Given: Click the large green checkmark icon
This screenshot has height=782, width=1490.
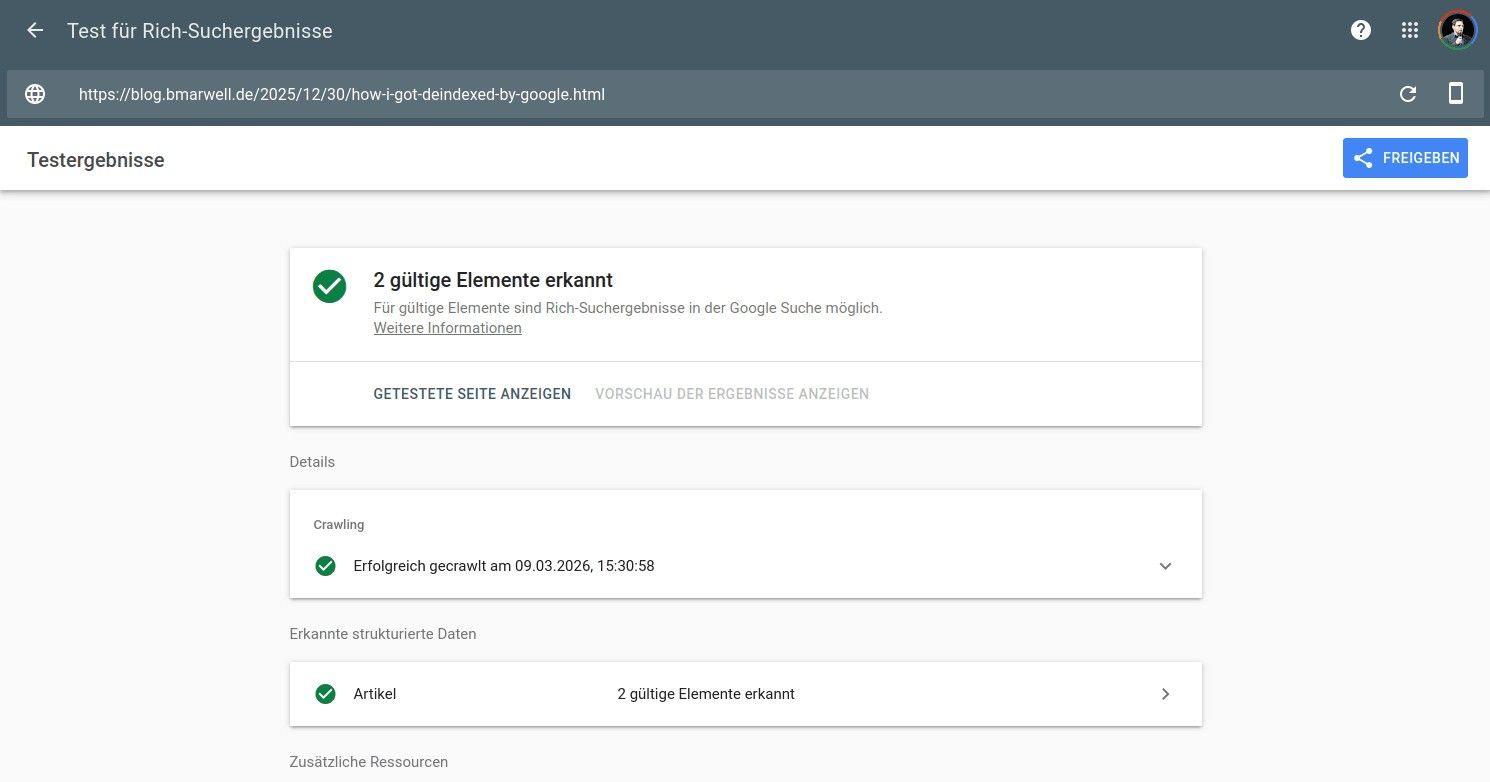Looking at the screenshot, I should [329, 286].
